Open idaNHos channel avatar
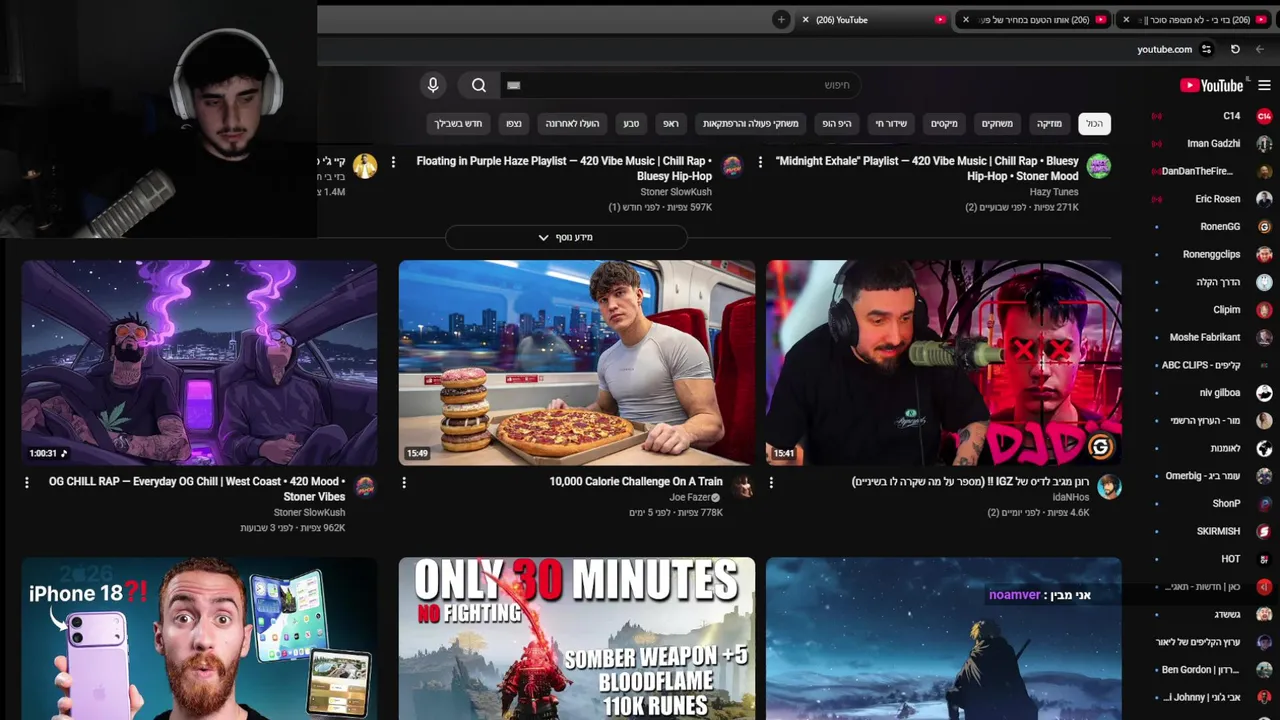Viewport: 1280px width, 720px height. coord(1109,487)
